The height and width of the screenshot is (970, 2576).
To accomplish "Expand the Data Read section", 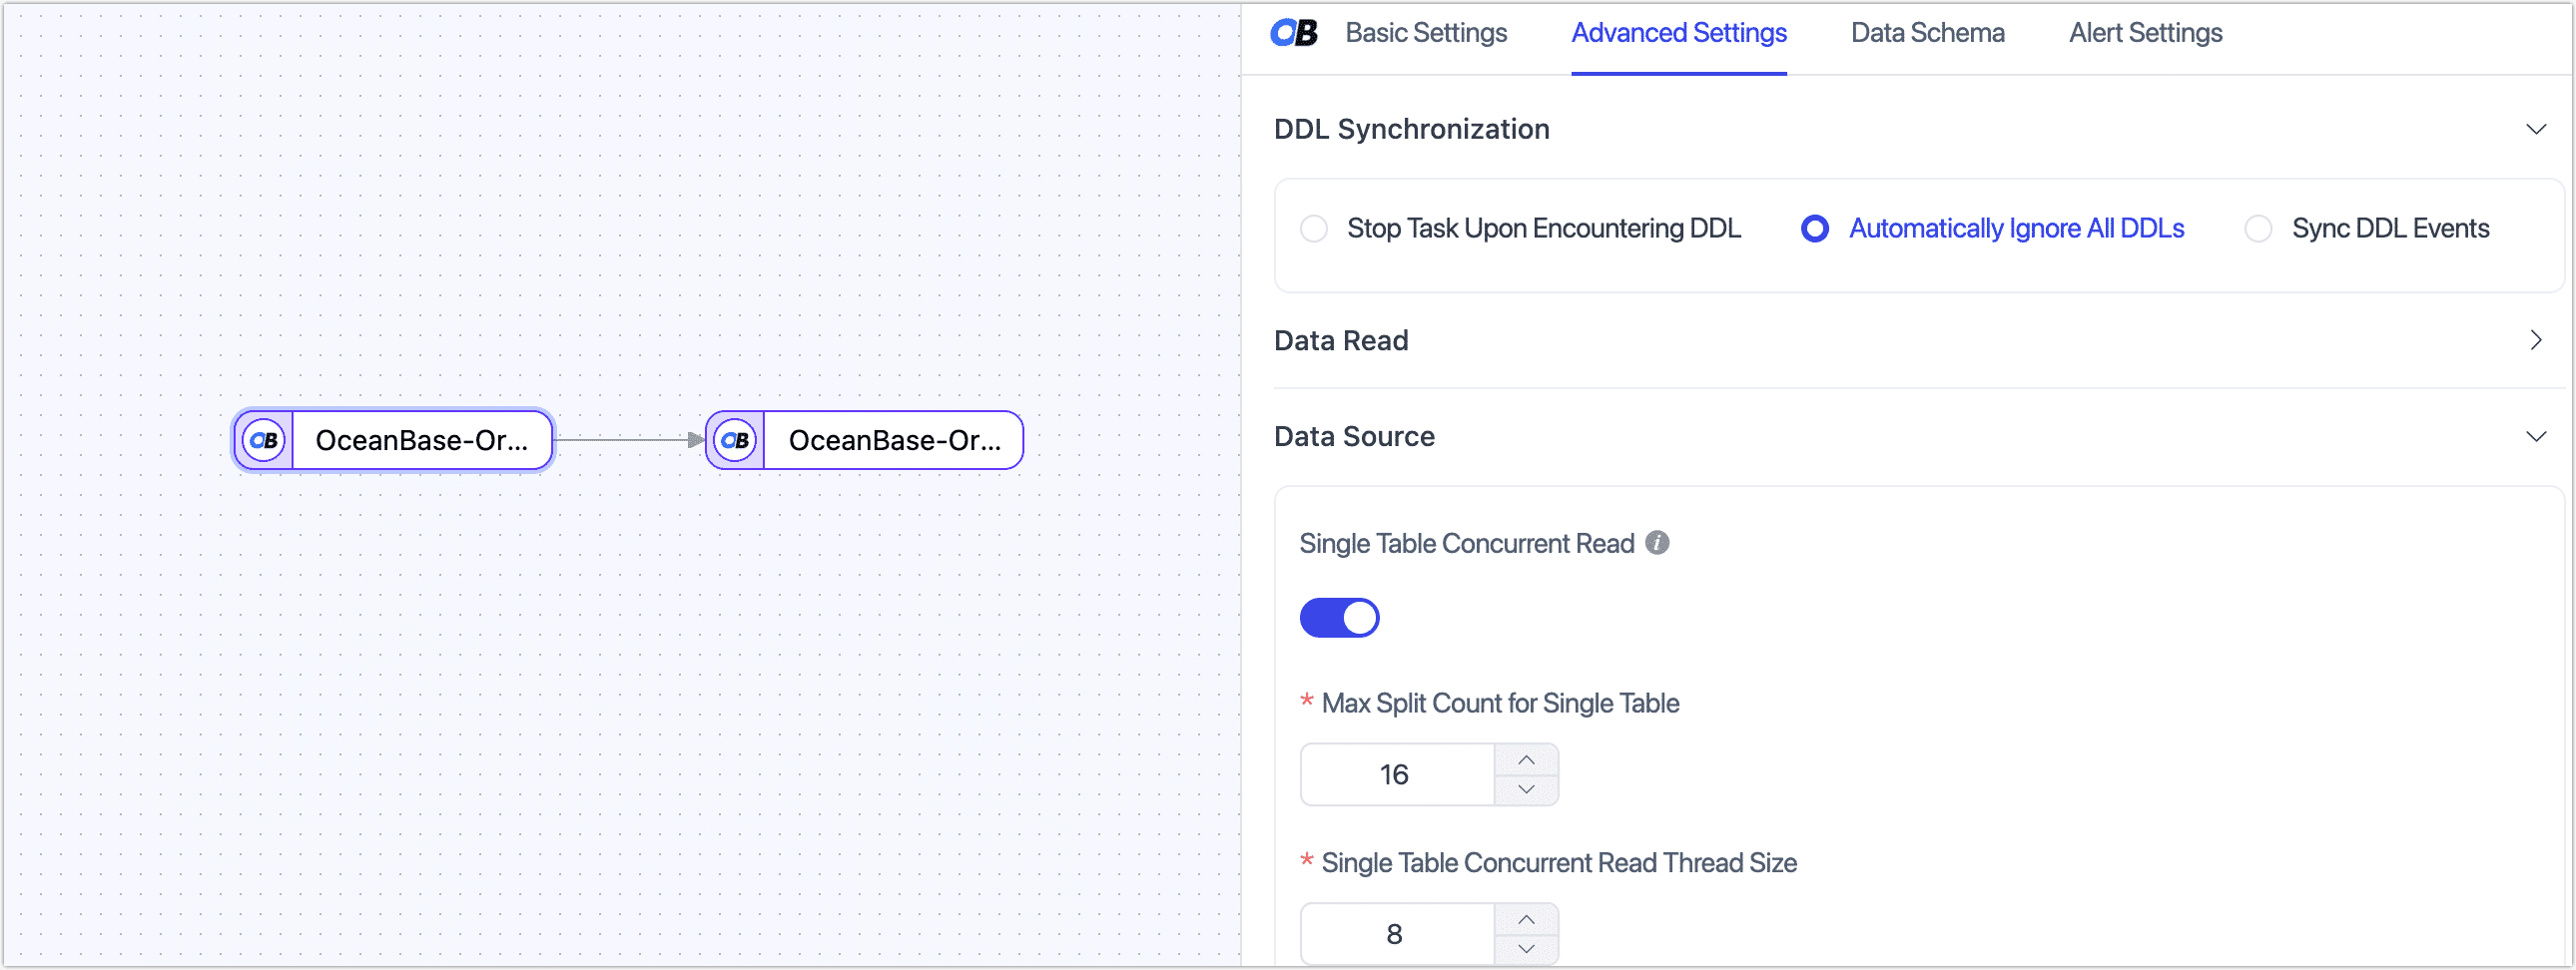I will click(2535, 340).
